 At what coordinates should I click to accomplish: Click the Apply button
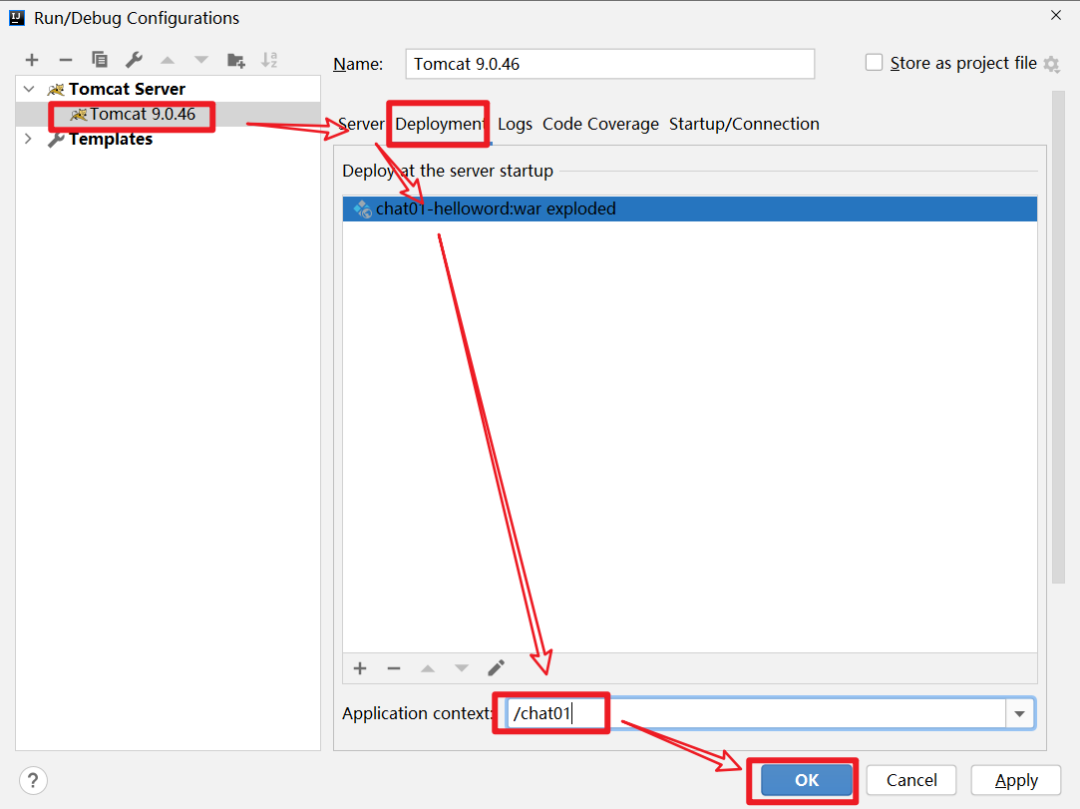pos(1016,780)
